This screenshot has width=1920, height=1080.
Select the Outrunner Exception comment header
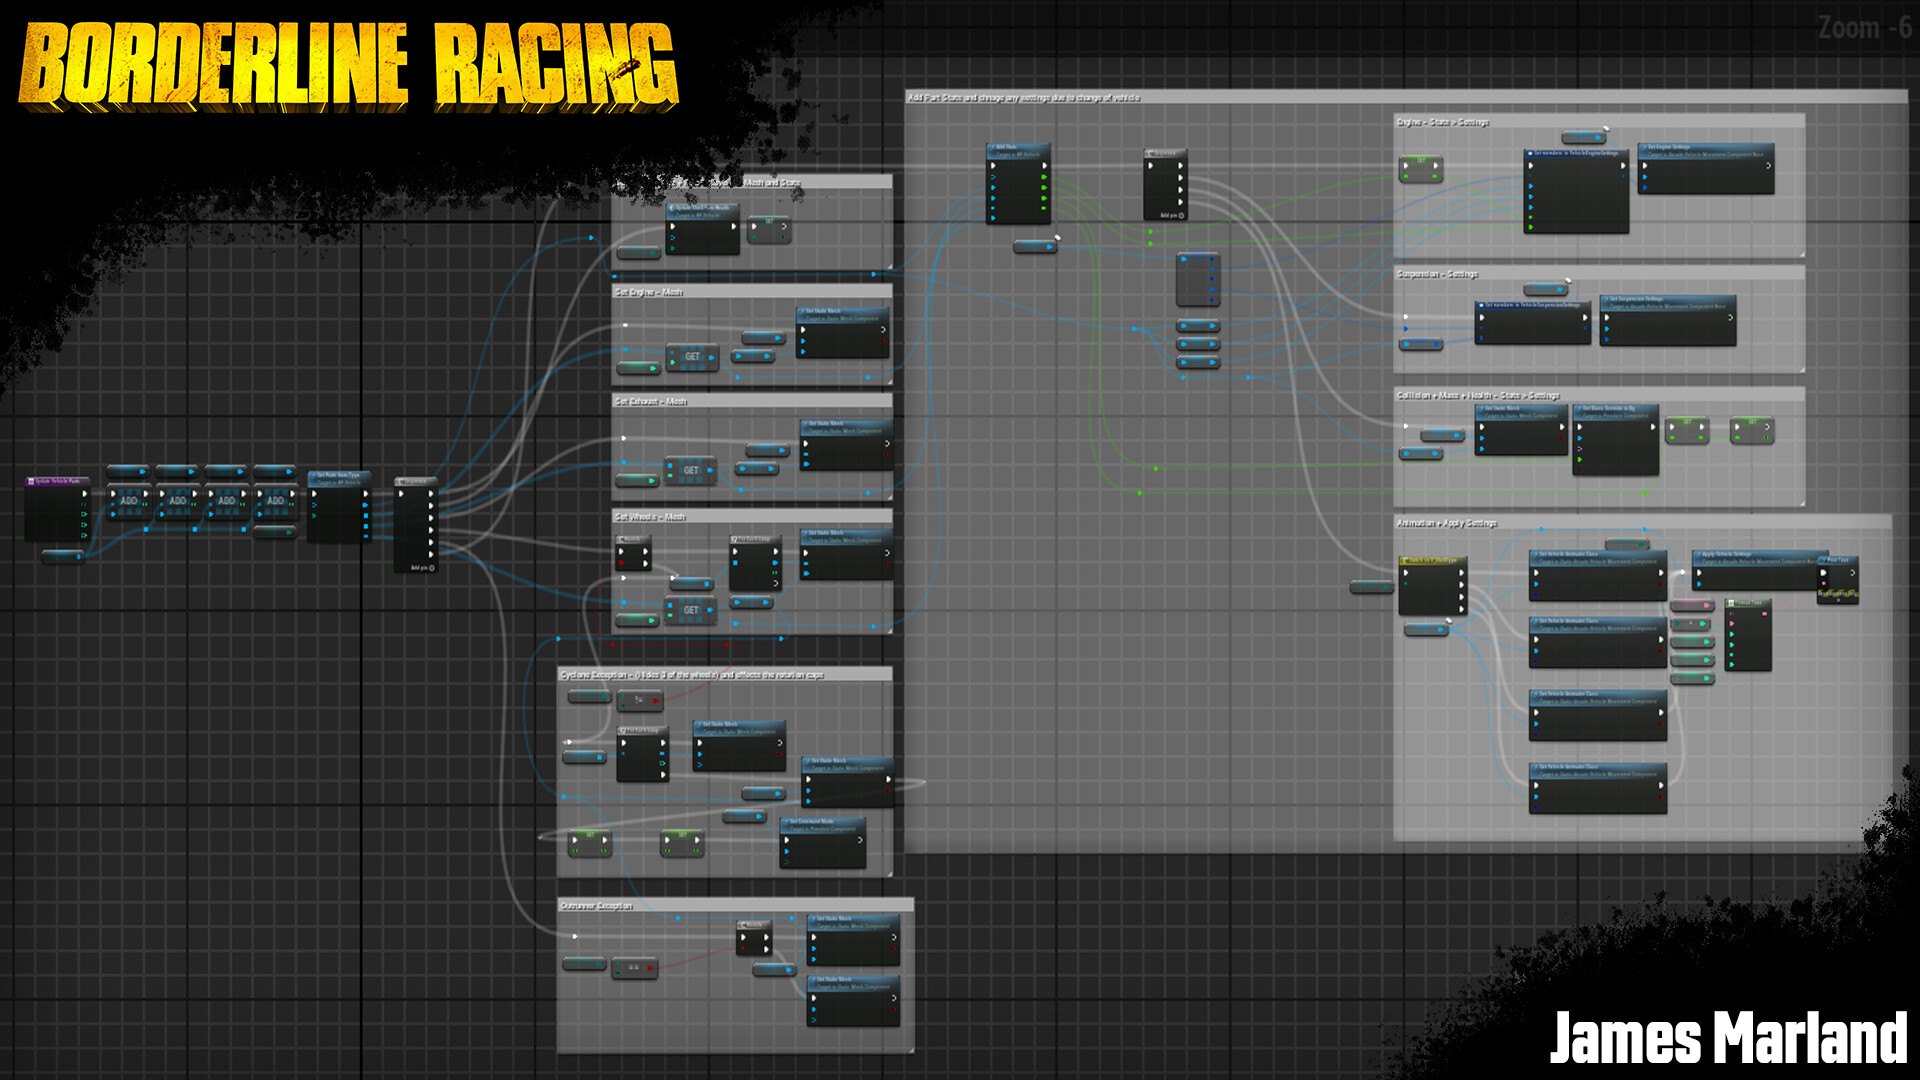click(735, 905)
